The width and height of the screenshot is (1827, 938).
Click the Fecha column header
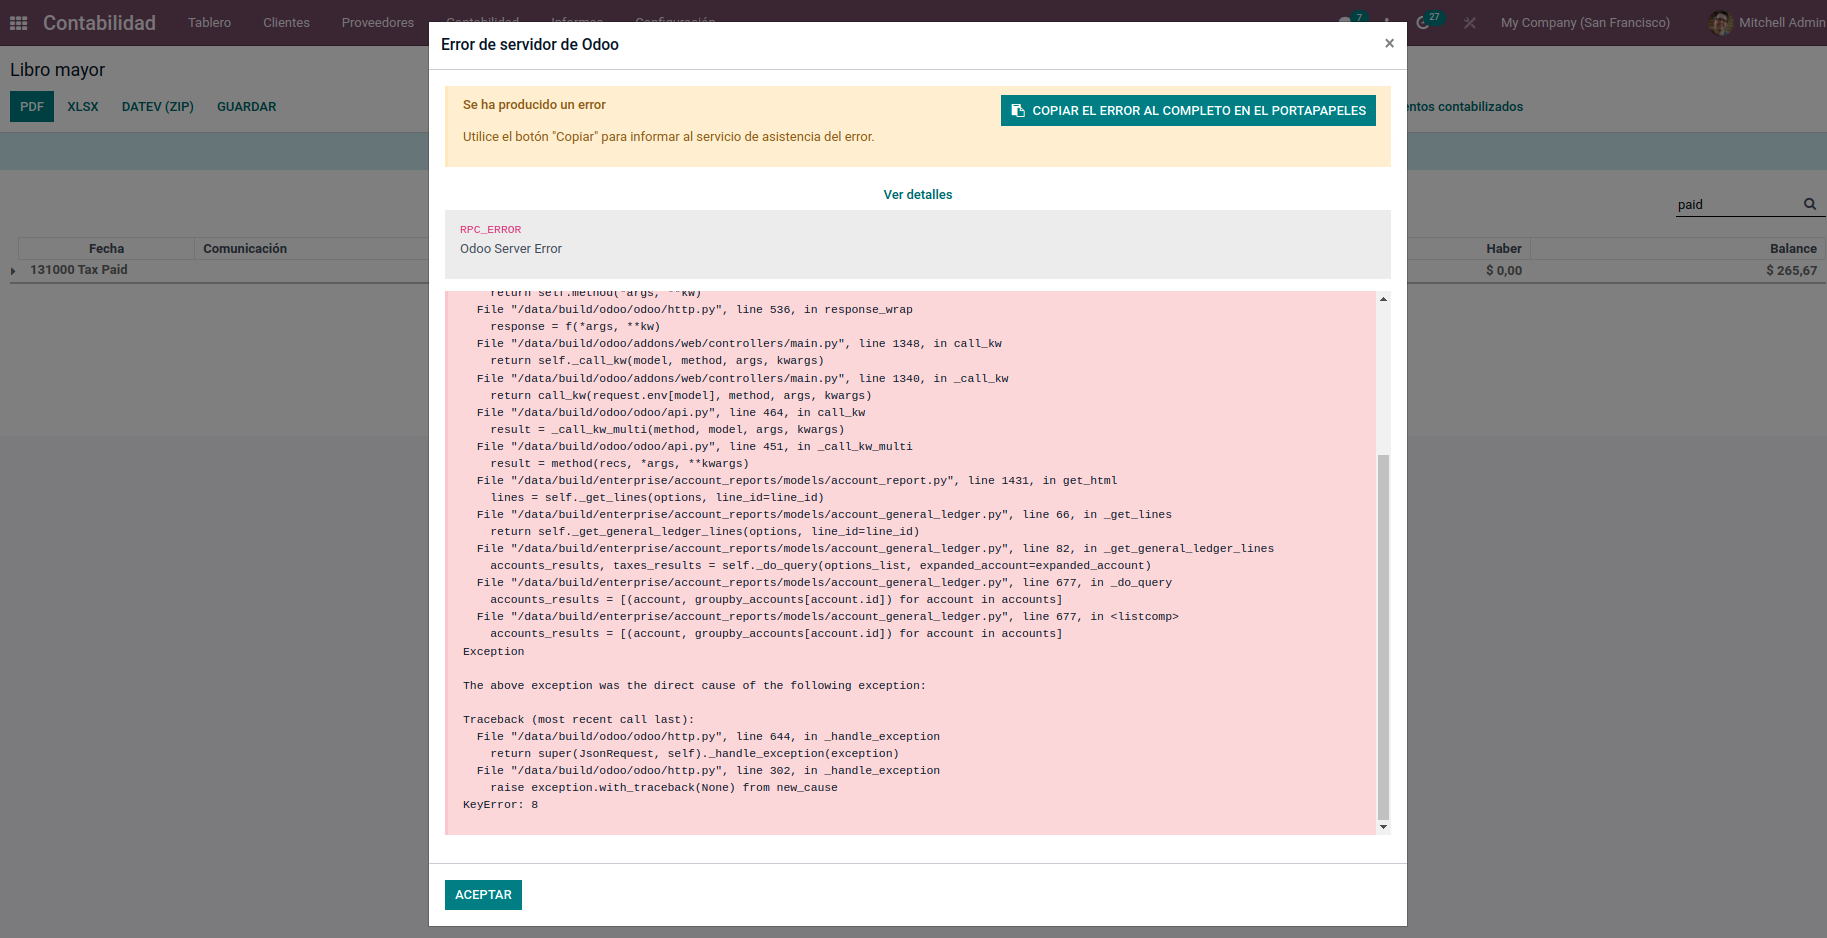pos(106,249)
